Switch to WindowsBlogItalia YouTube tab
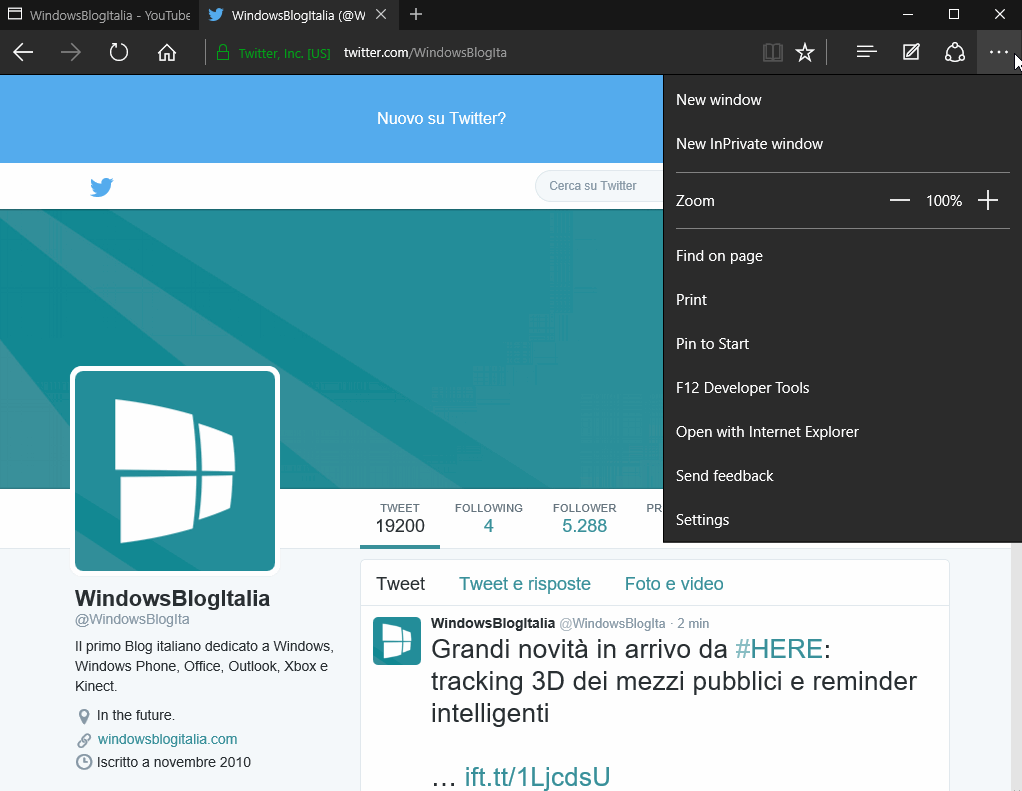The width and height of the screenshot is (1022, 791). pos(98,14)
